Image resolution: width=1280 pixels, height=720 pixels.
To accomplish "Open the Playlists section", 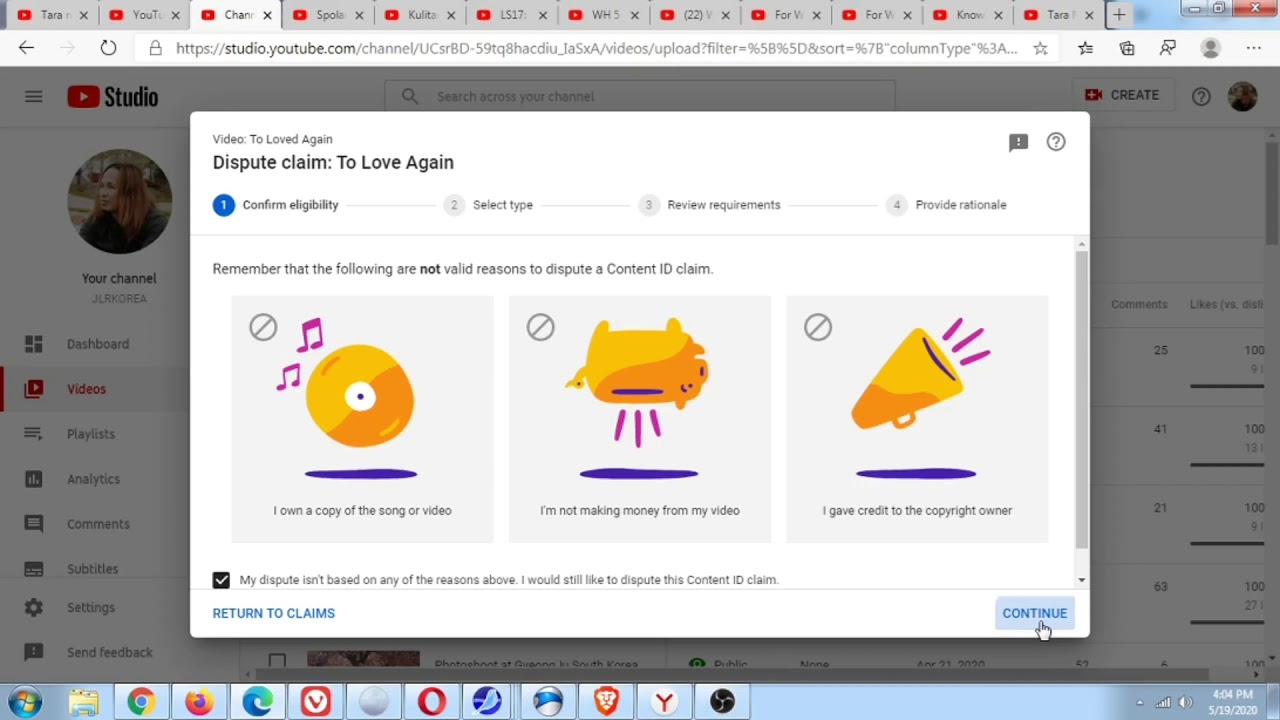I will tap(90, 433).
